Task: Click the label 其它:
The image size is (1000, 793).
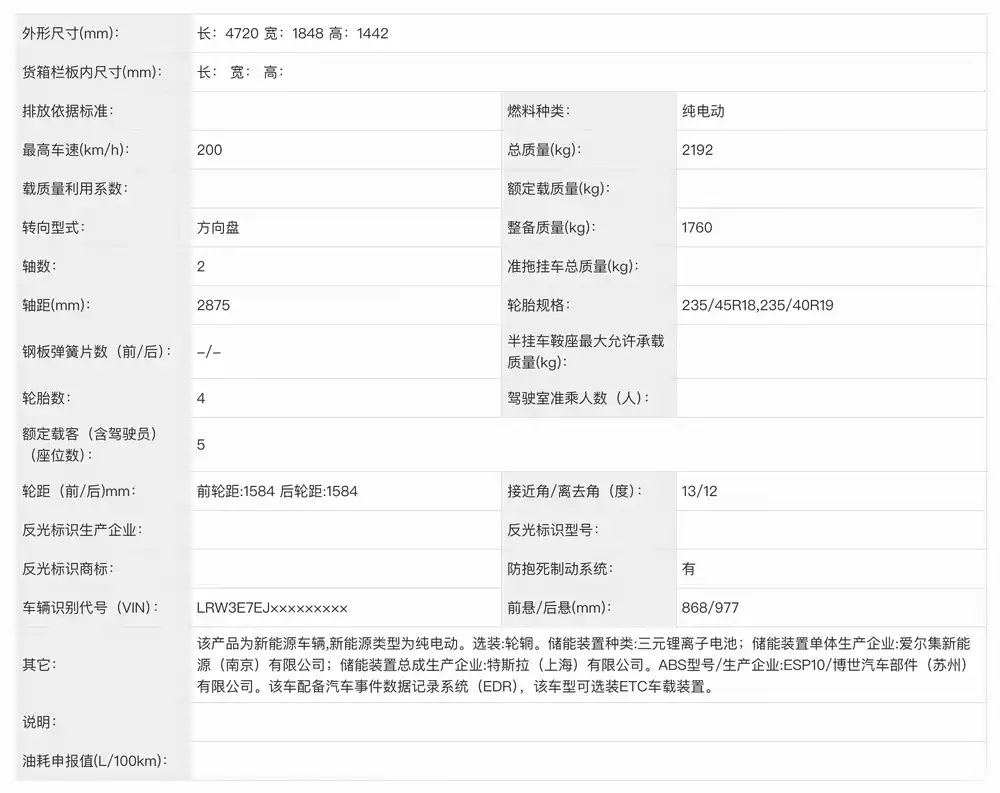Action: [40, 665]
